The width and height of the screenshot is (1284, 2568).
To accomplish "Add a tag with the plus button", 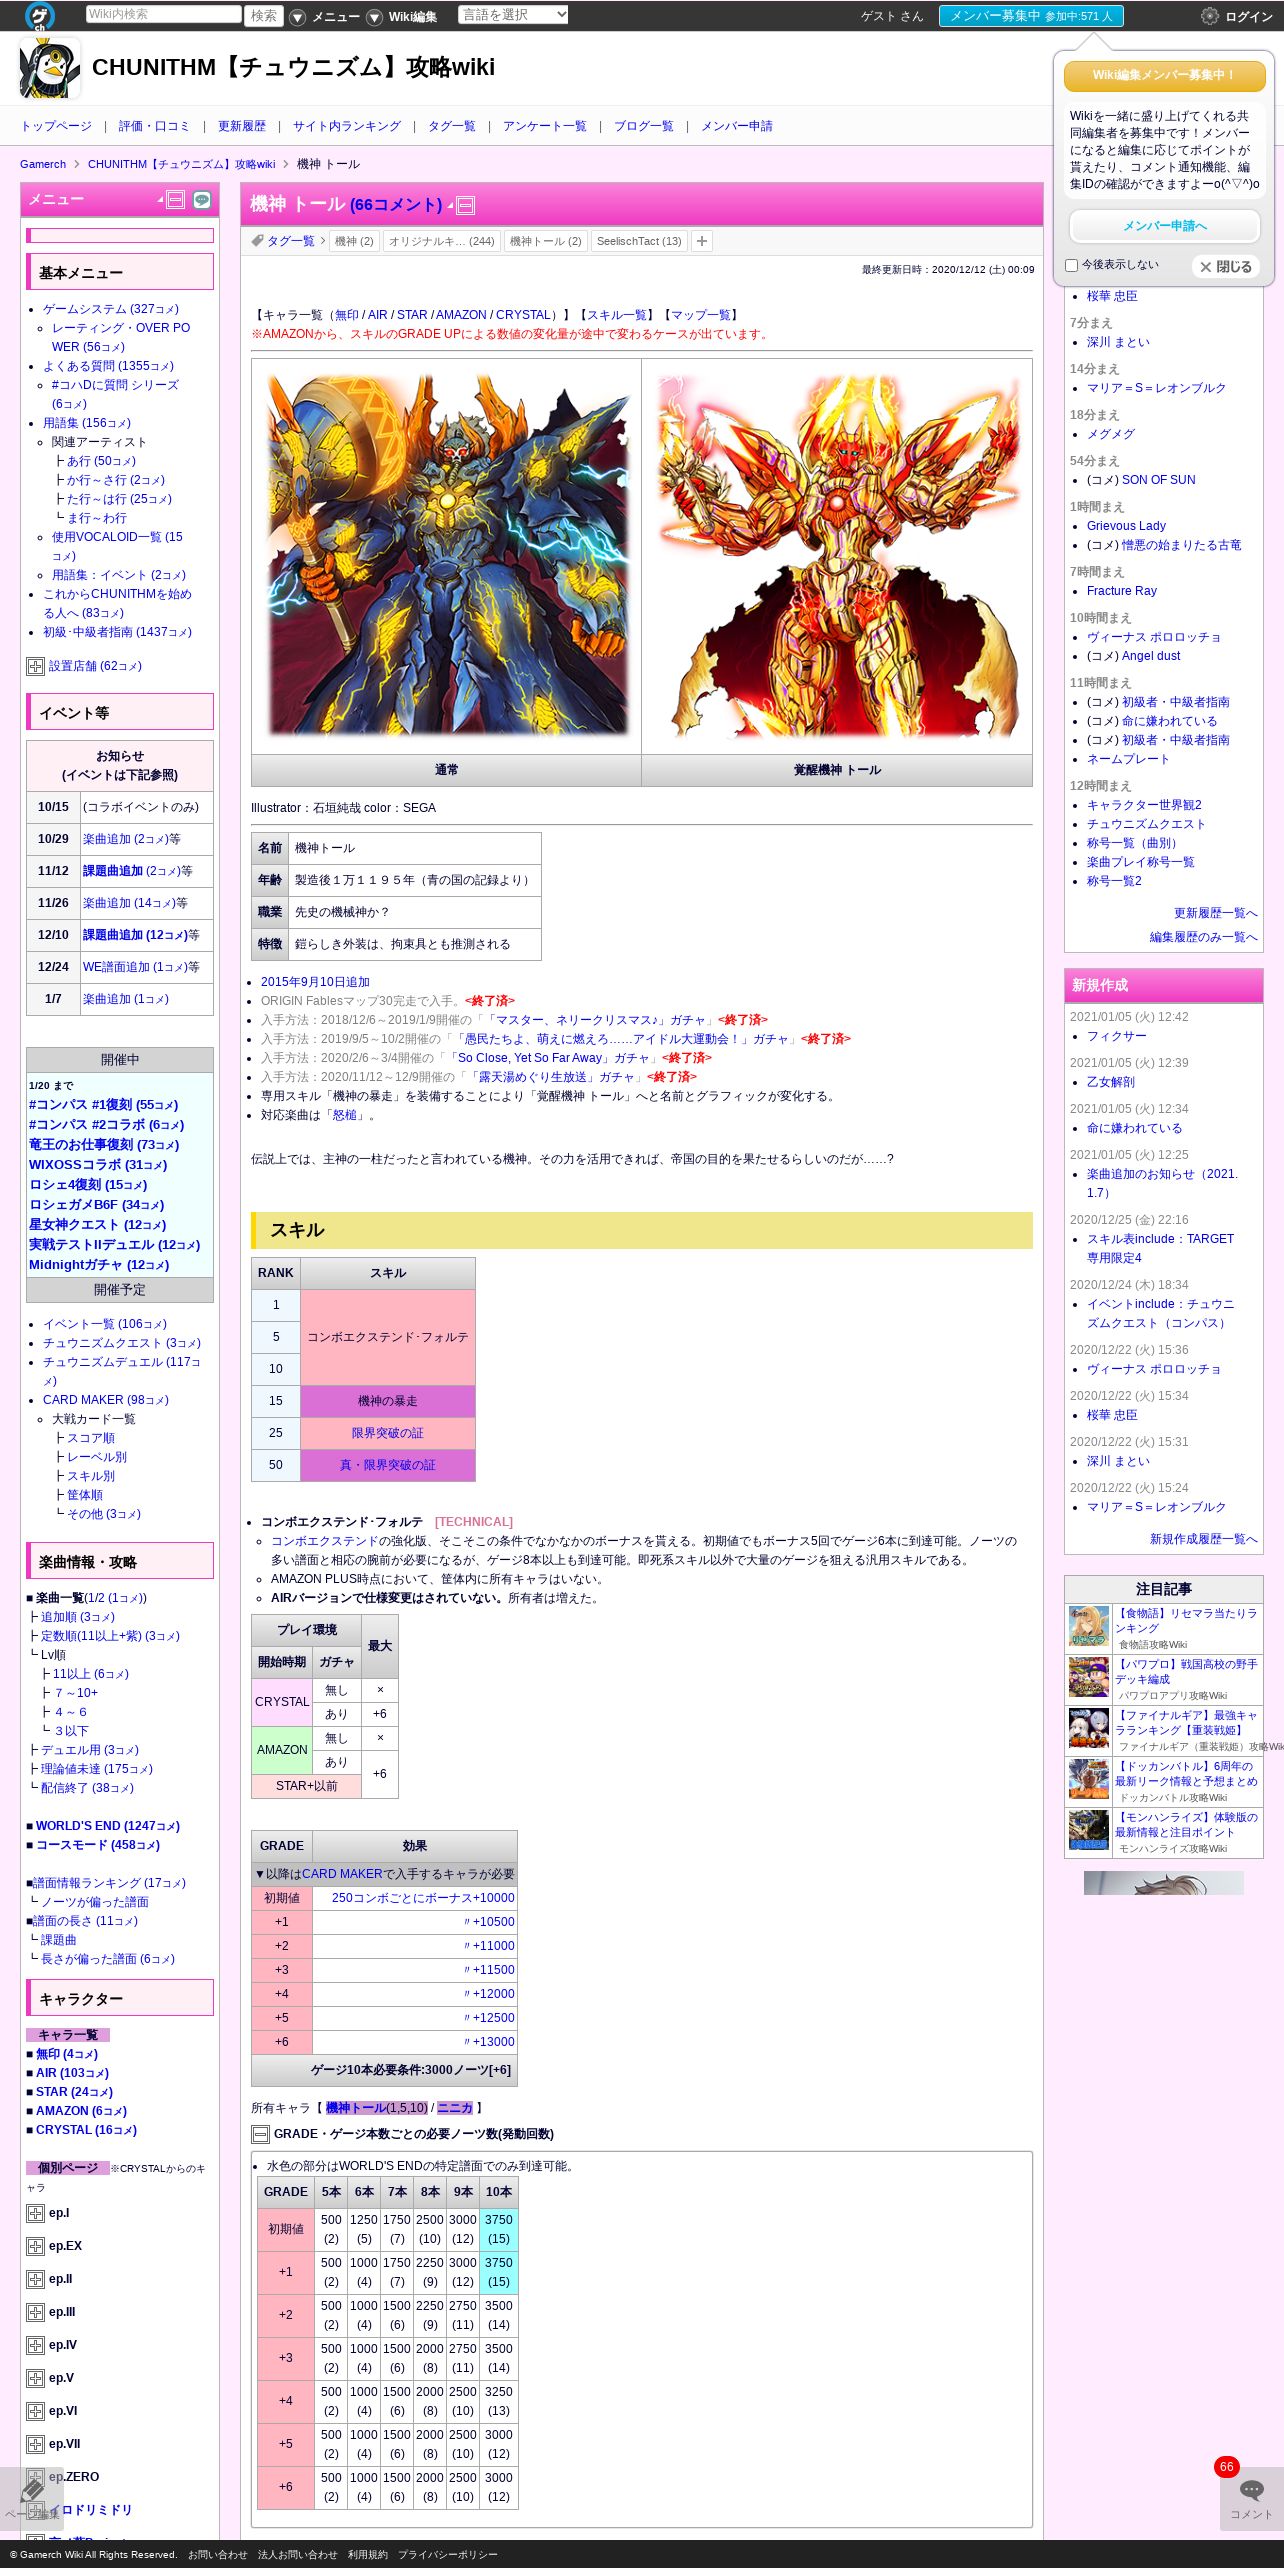I will point(702,241).
